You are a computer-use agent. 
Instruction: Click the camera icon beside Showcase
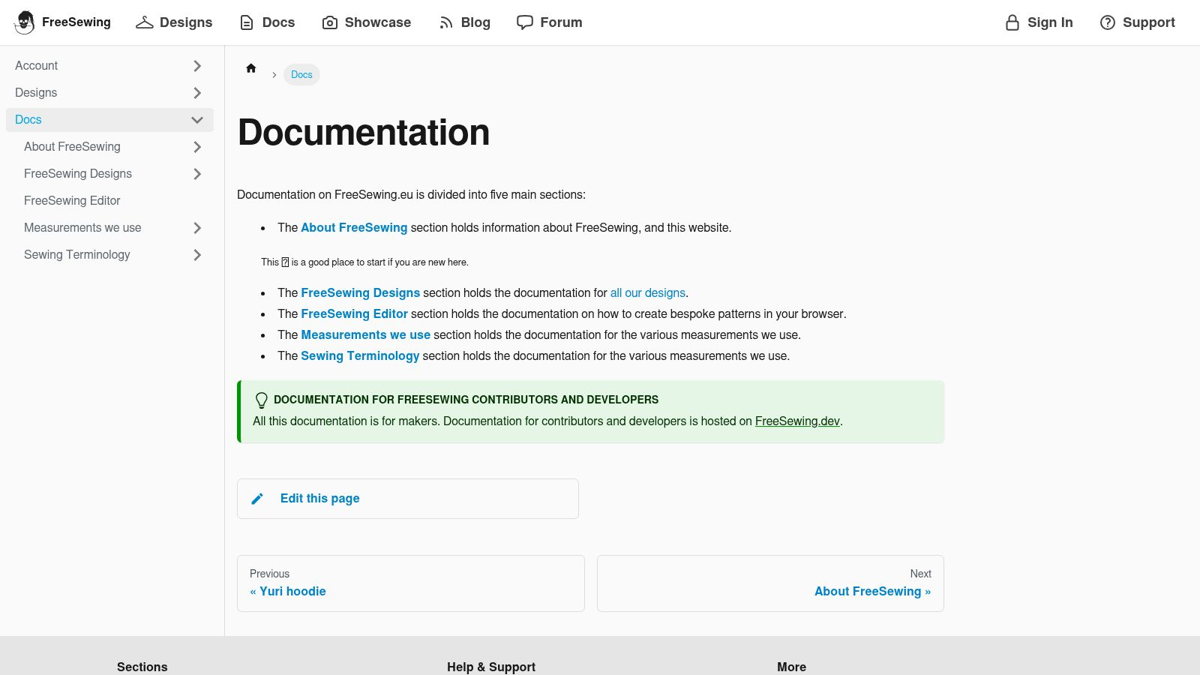pyautogui.click(x=330, y=22)
